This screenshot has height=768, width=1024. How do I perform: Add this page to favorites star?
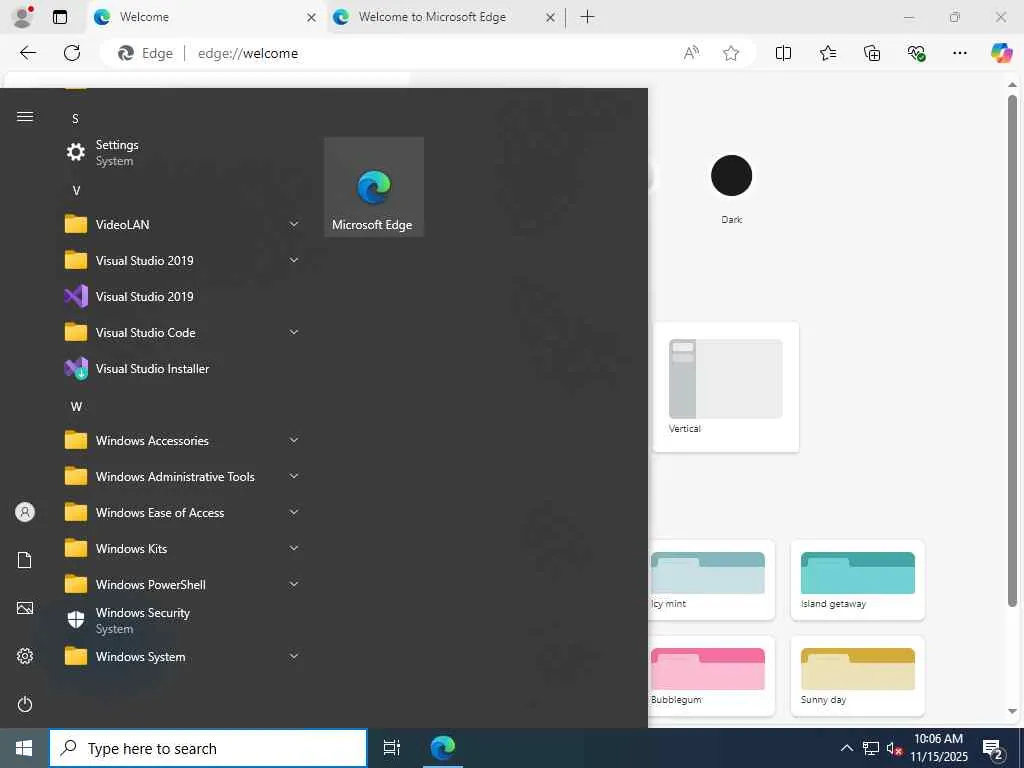[731, 53]
